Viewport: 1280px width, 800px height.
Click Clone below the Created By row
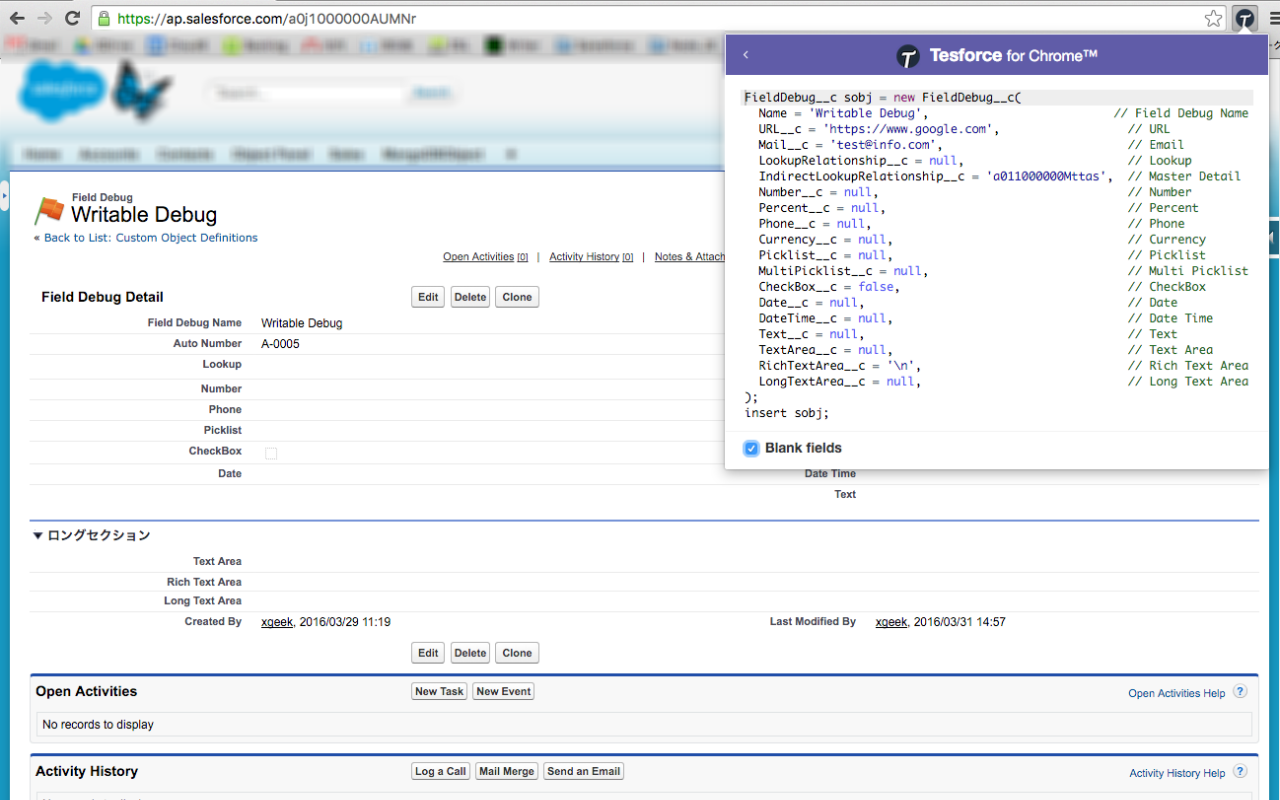coord(517,653)
